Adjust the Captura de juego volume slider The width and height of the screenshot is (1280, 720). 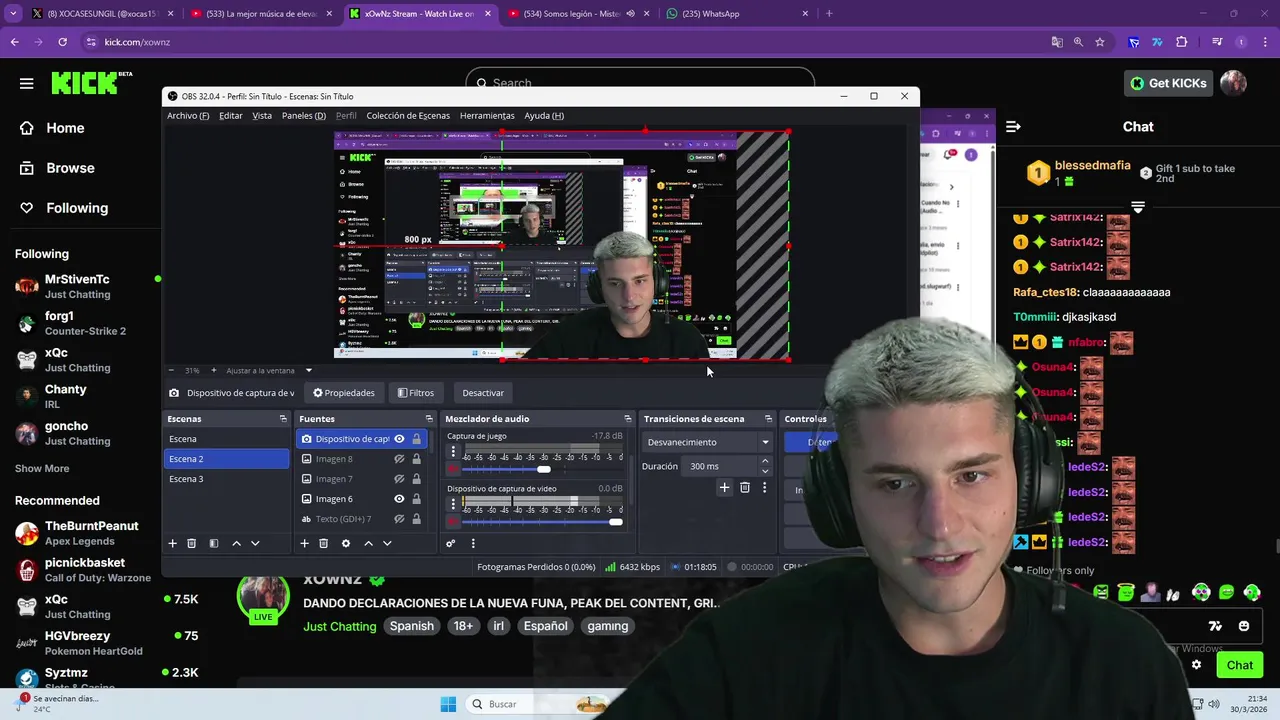(543, 469)
